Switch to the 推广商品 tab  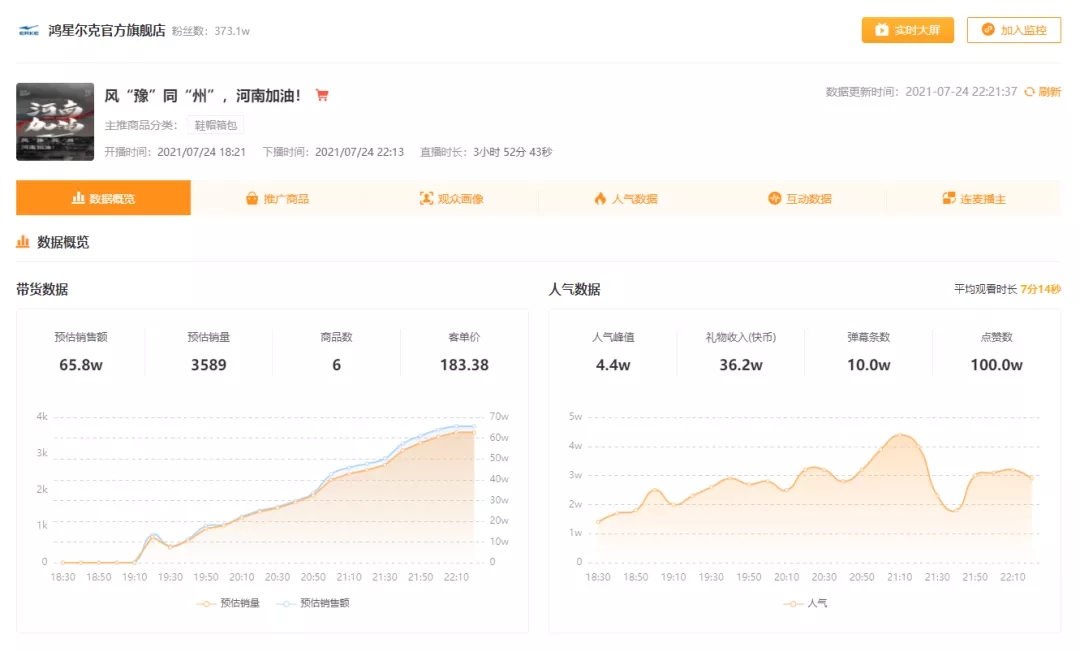(x=278, y=198)
